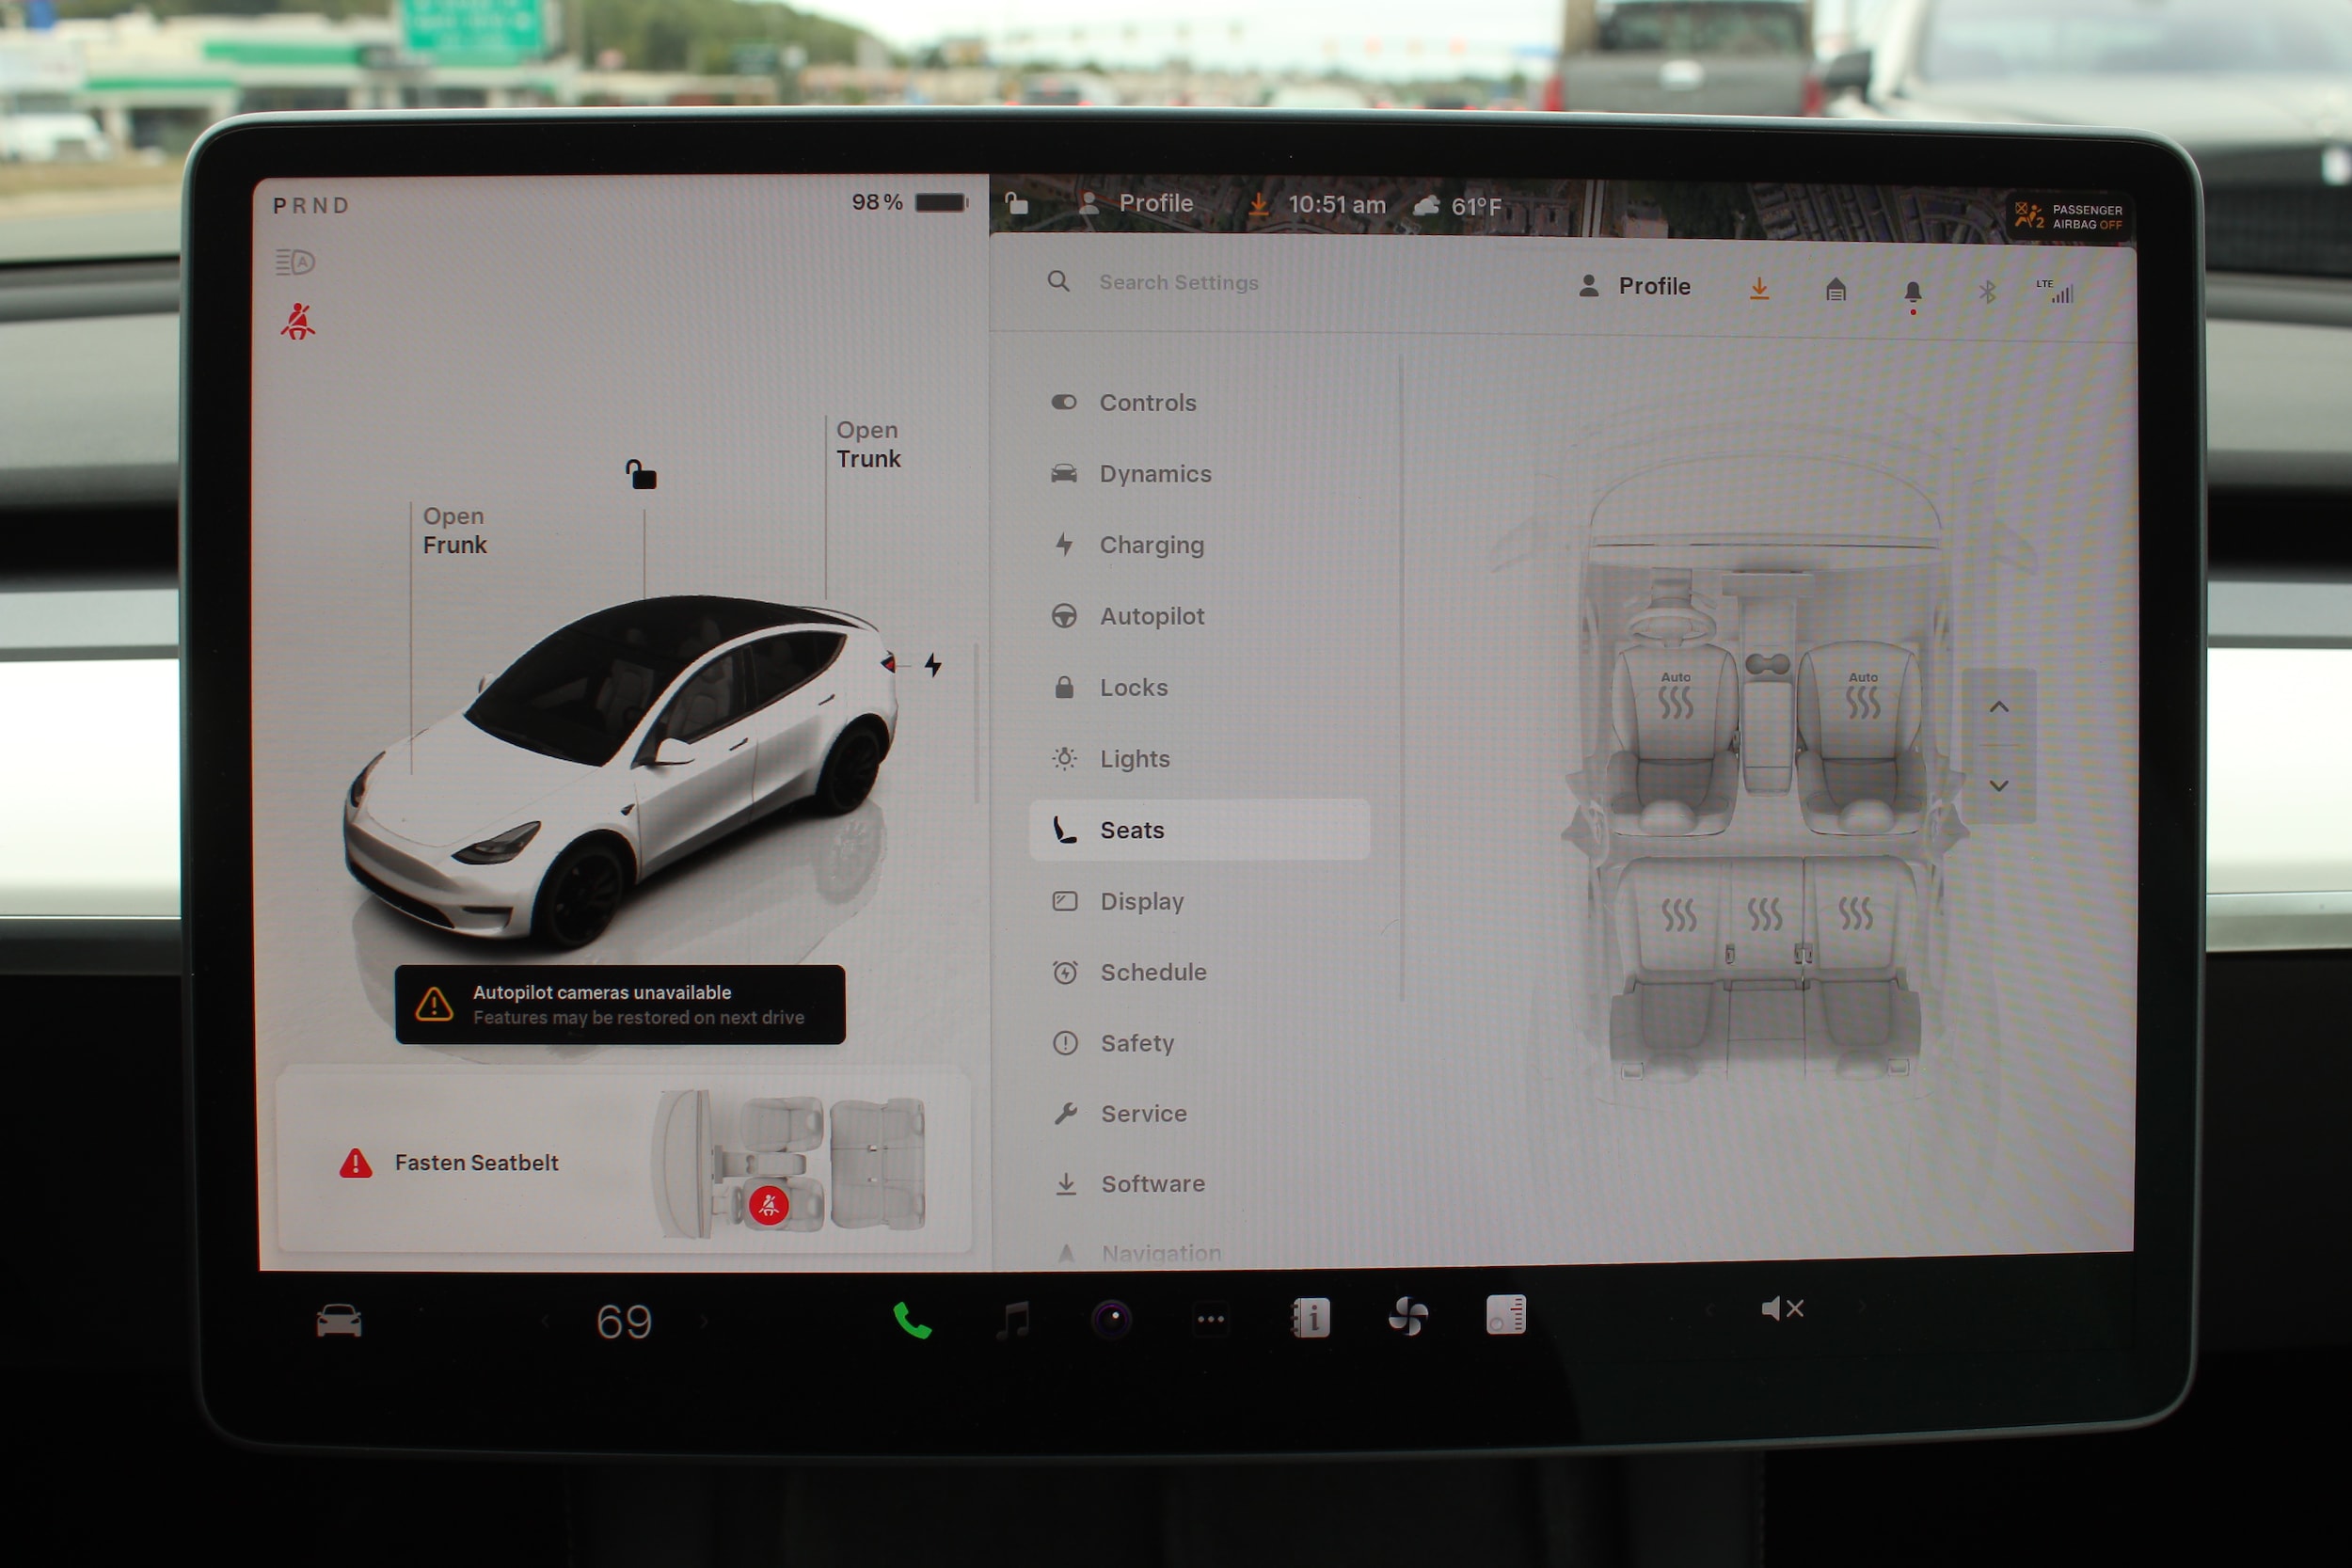Tap Open Frunk button
Screen dimensions: 2352x1568
pos(454,531)
